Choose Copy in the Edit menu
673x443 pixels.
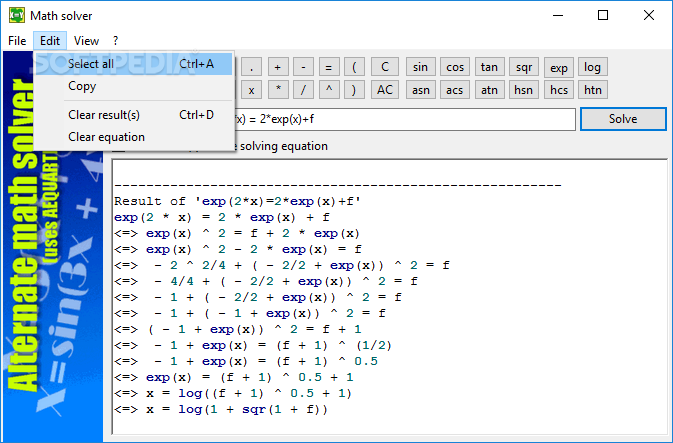pos(133,86)
